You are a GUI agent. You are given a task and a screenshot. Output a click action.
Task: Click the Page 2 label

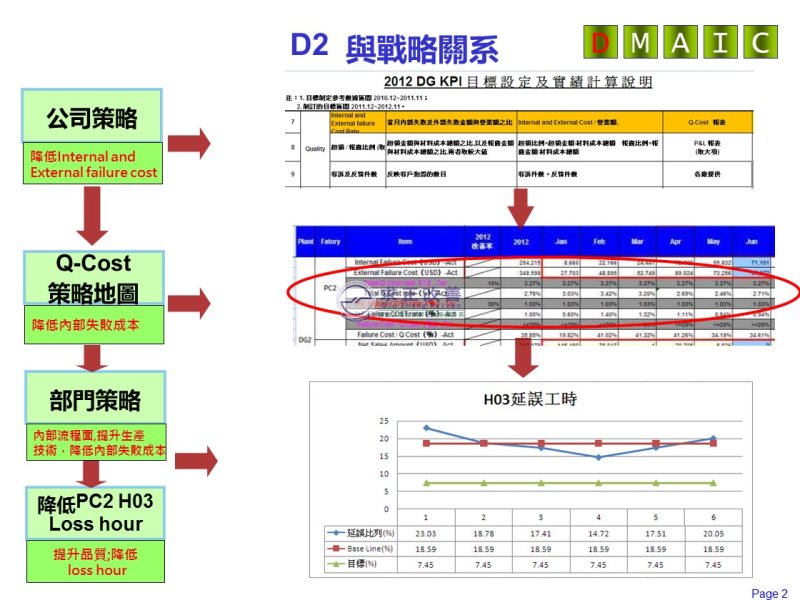[769, 593]
